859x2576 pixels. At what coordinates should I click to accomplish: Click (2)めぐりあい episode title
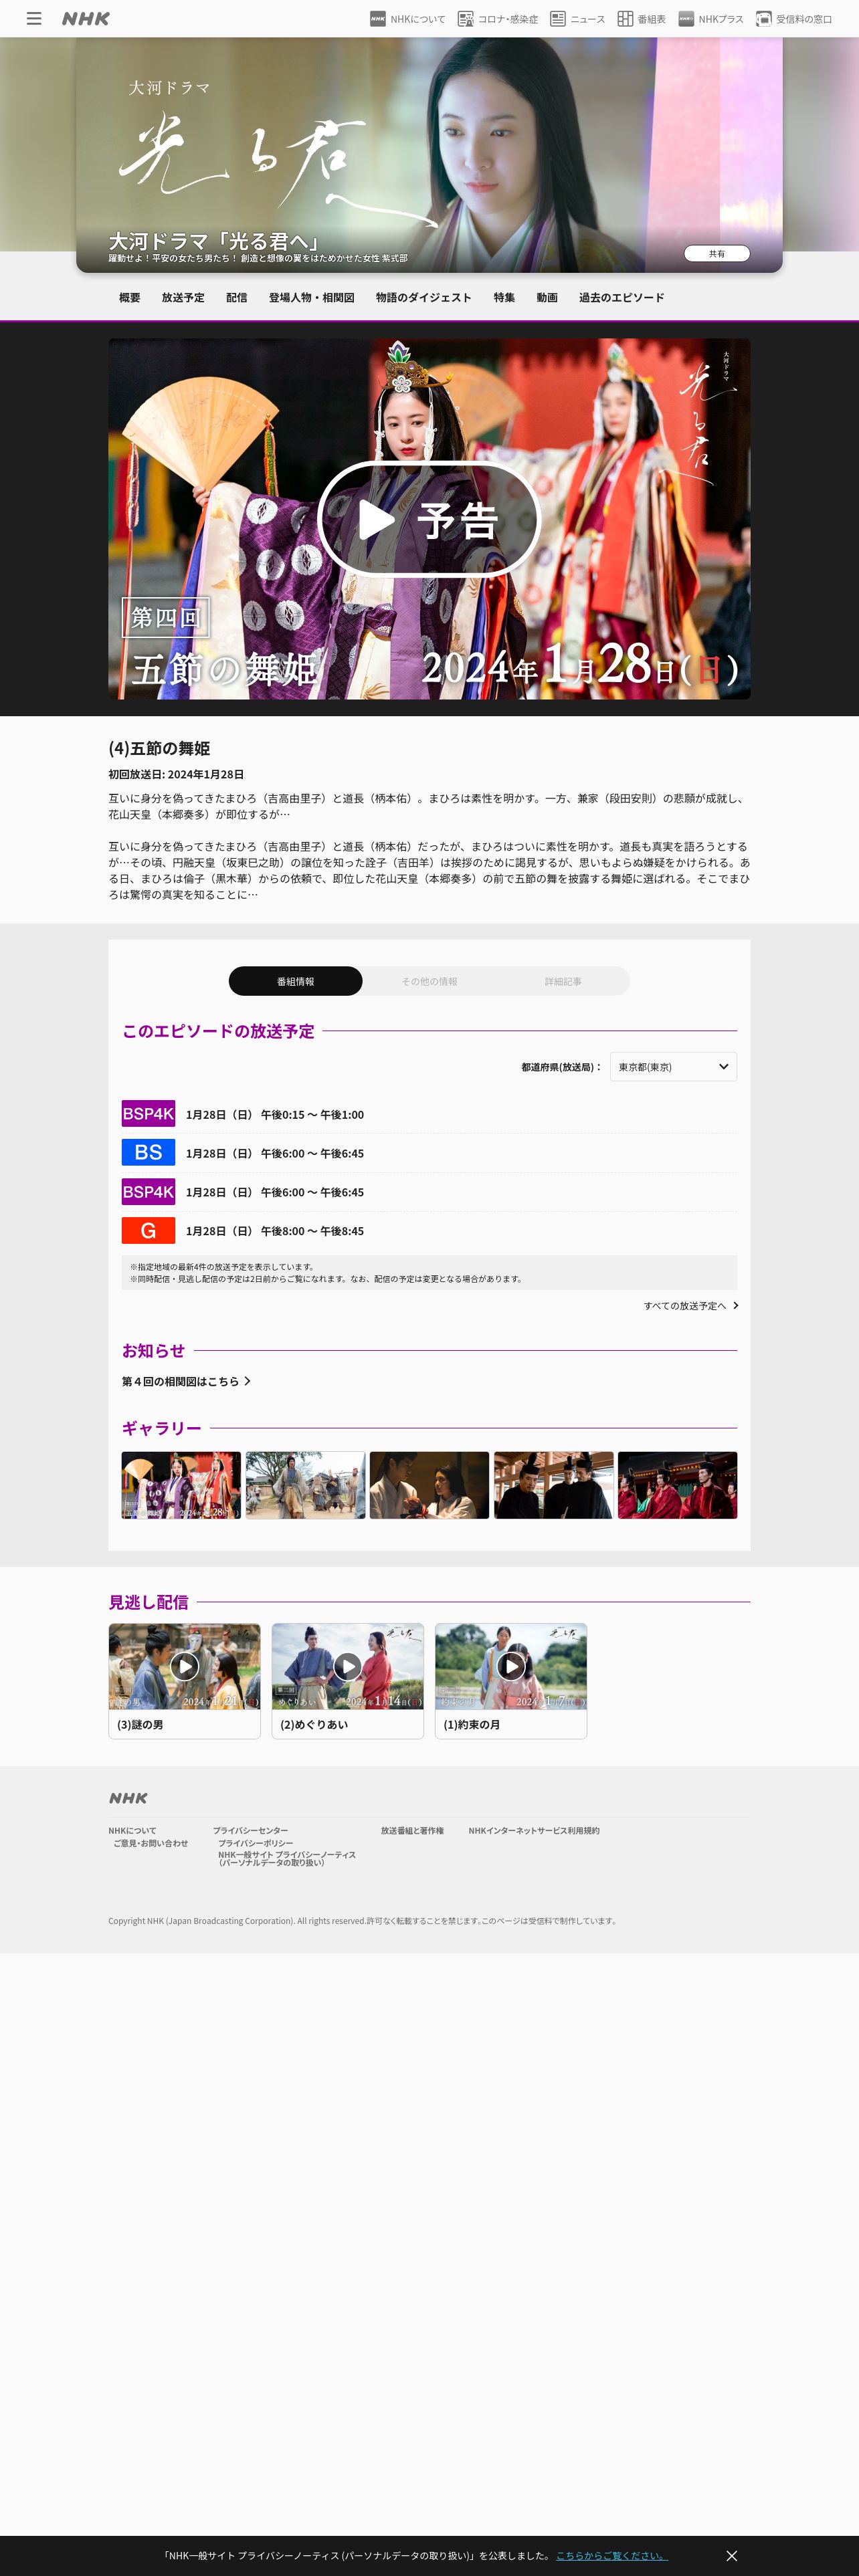click(x=314, y=1724)
